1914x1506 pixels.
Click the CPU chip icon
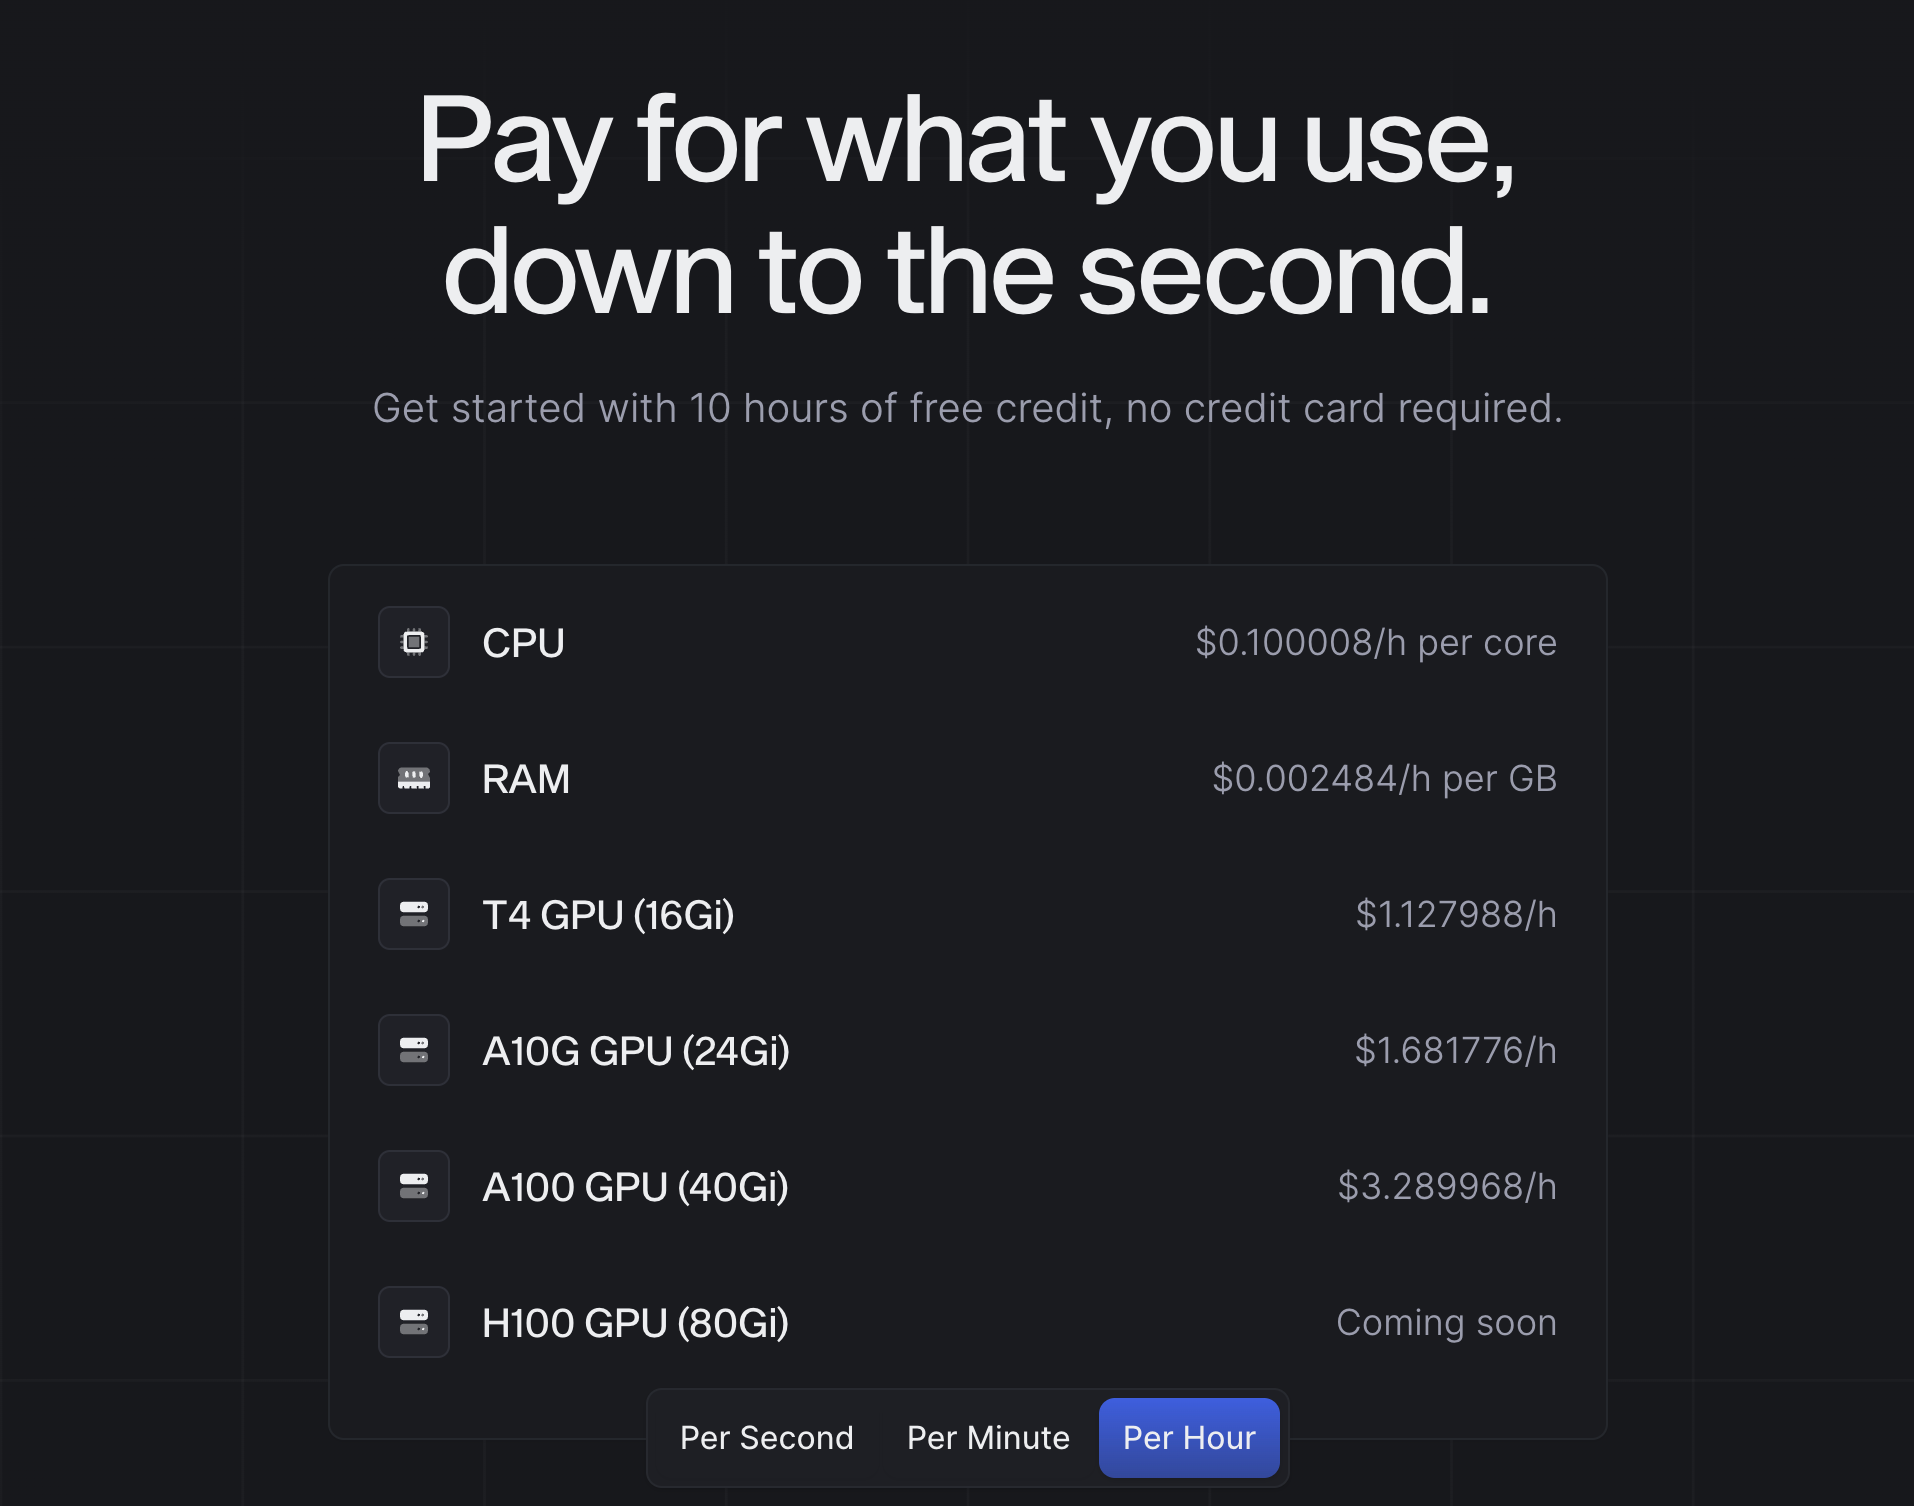point(413,643)
